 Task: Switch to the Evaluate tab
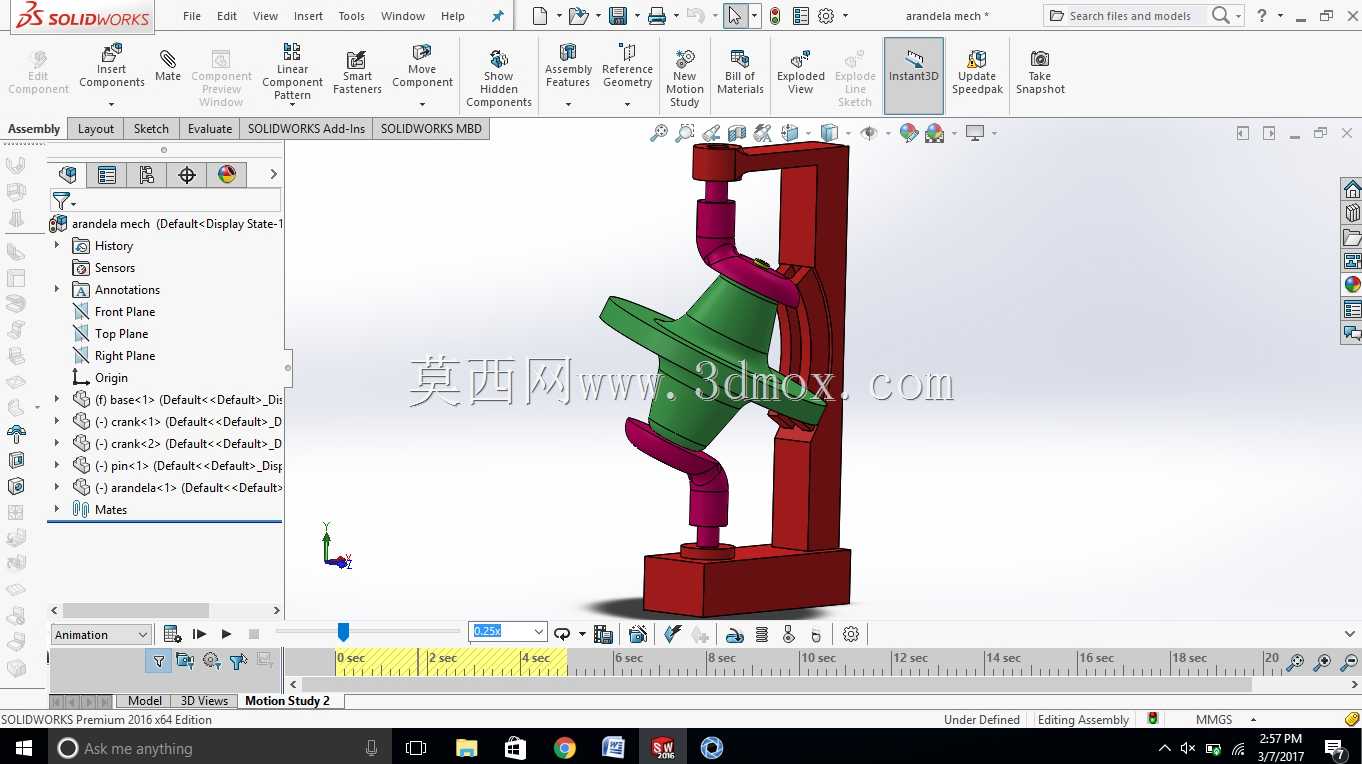click(x=210, y=128)
